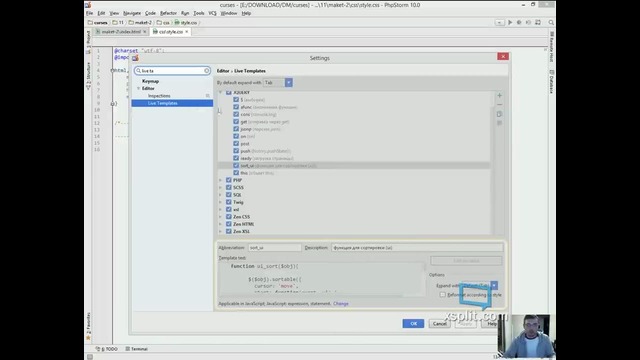Expand the PHP template group
This screenshot has width=640, height=360.
click(x=220, y=180)
